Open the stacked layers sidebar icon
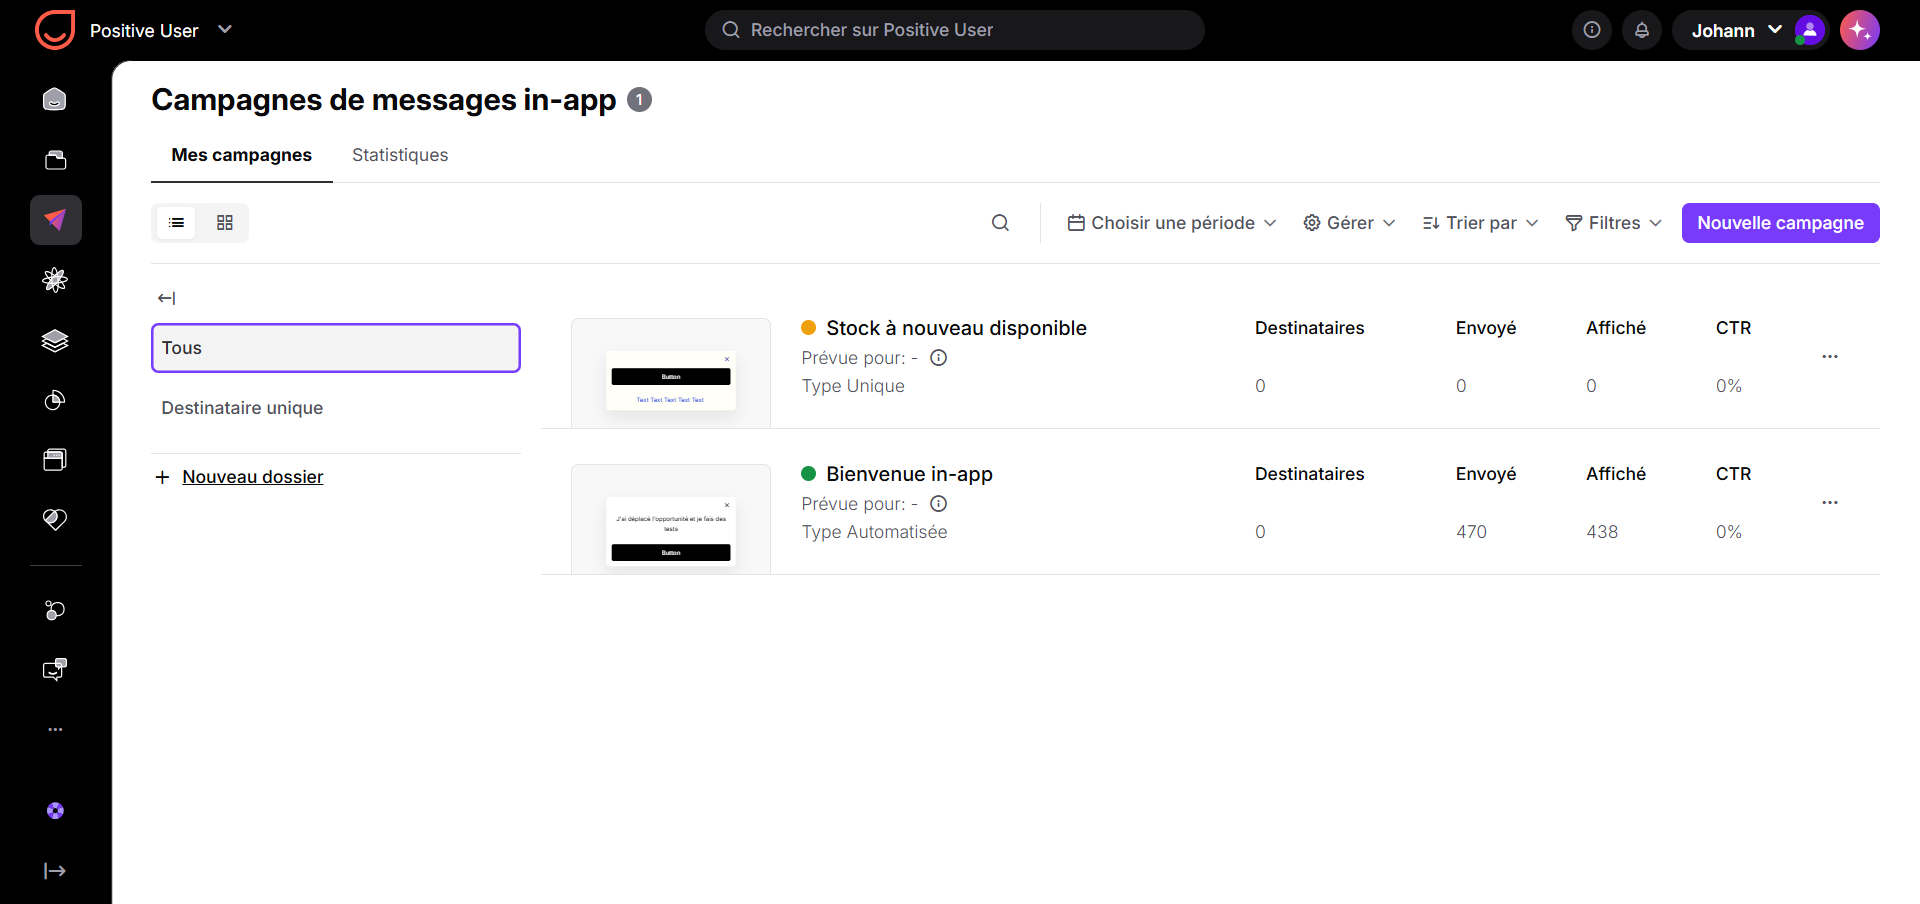Image resolution: width=1920 pixels, height=904 pixels. pos(55,341)
